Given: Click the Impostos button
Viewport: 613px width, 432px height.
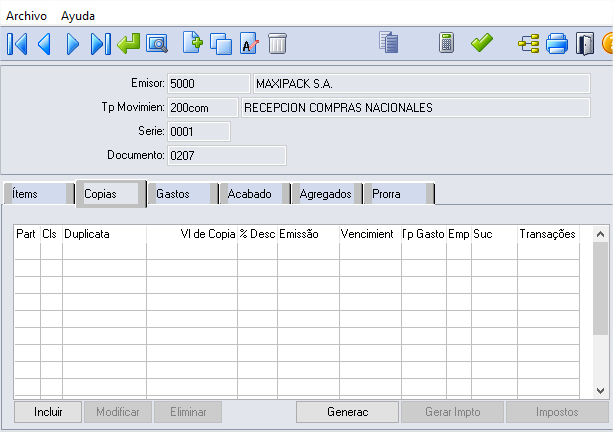Looking at the screenshot, I should (557, 412).
